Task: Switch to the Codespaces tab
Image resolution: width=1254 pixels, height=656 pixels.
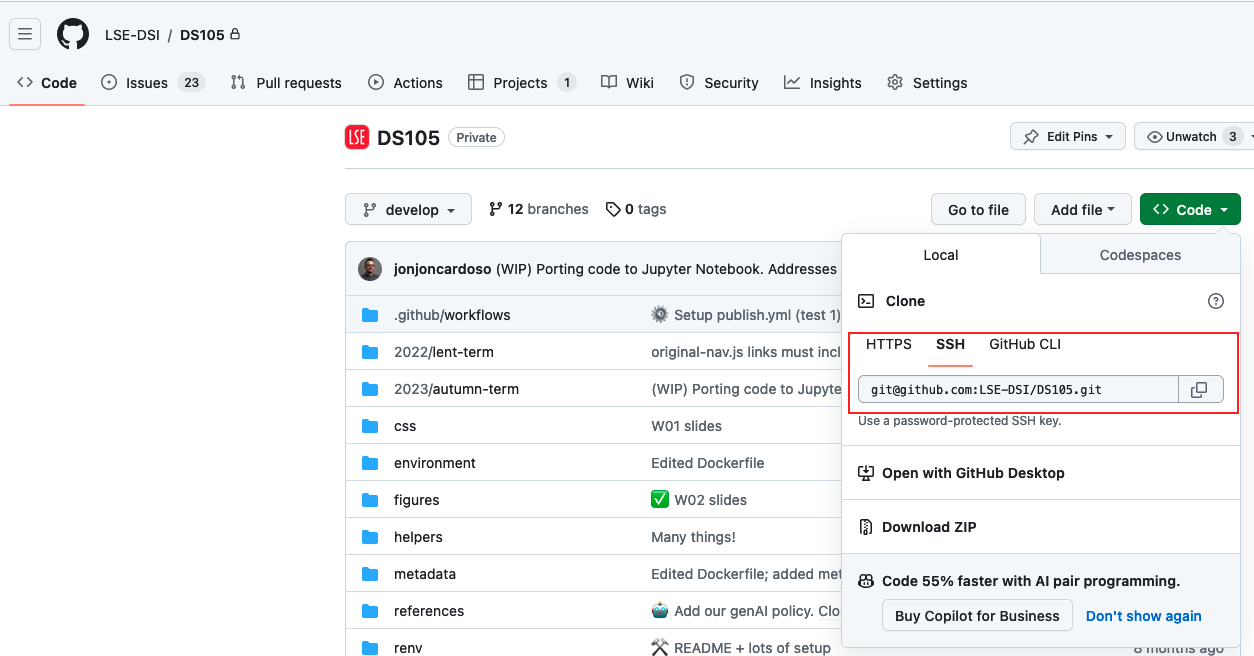Action: coord(1140,255)
